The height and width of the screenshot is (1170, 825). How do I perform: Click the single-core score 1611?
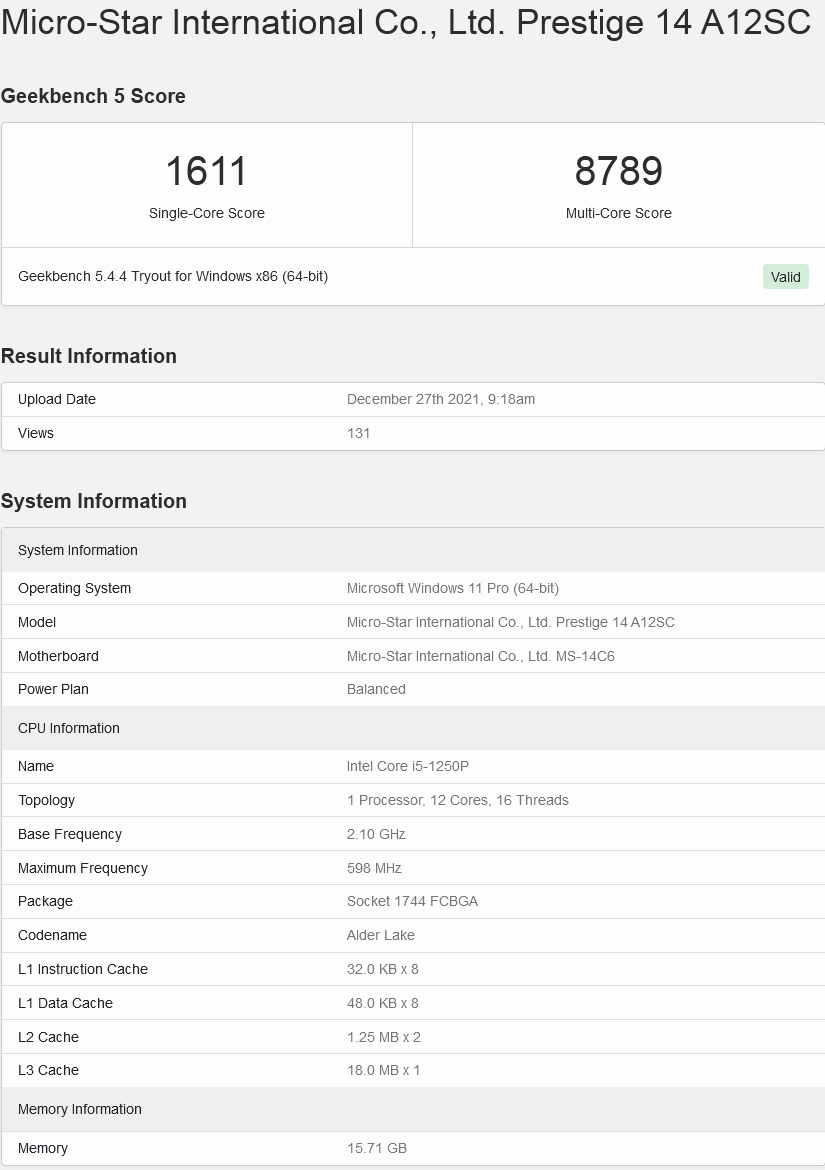point(206,171)
